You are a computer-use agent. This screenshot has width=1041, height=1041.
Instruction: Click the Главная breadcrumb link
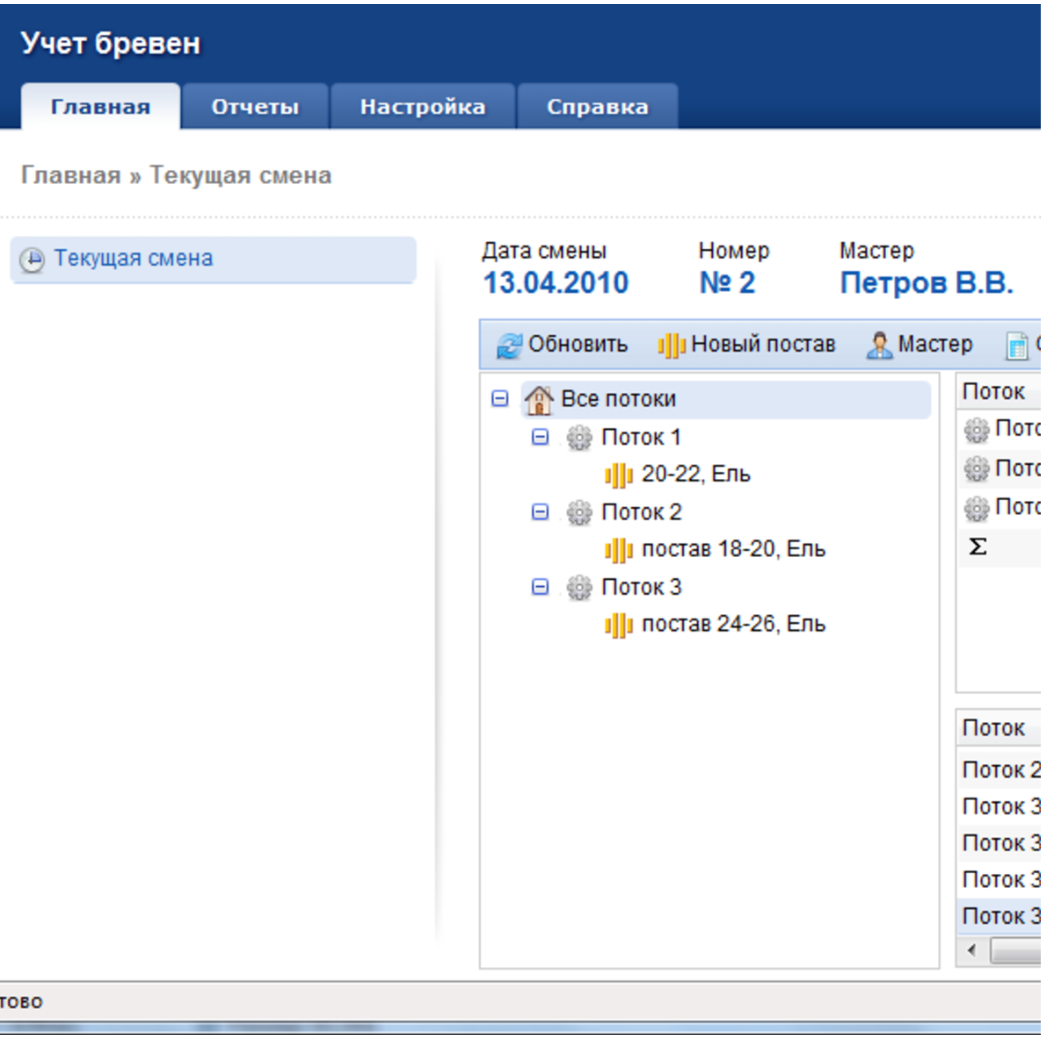click(x=70, y=176)
